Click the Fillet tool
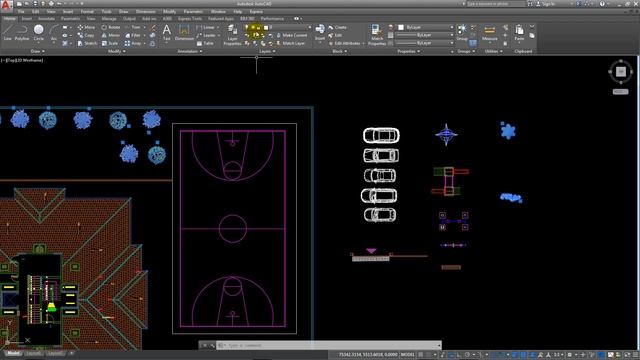Image resolution: width=640 pixels, height=360 pixels. pos(133,36)
